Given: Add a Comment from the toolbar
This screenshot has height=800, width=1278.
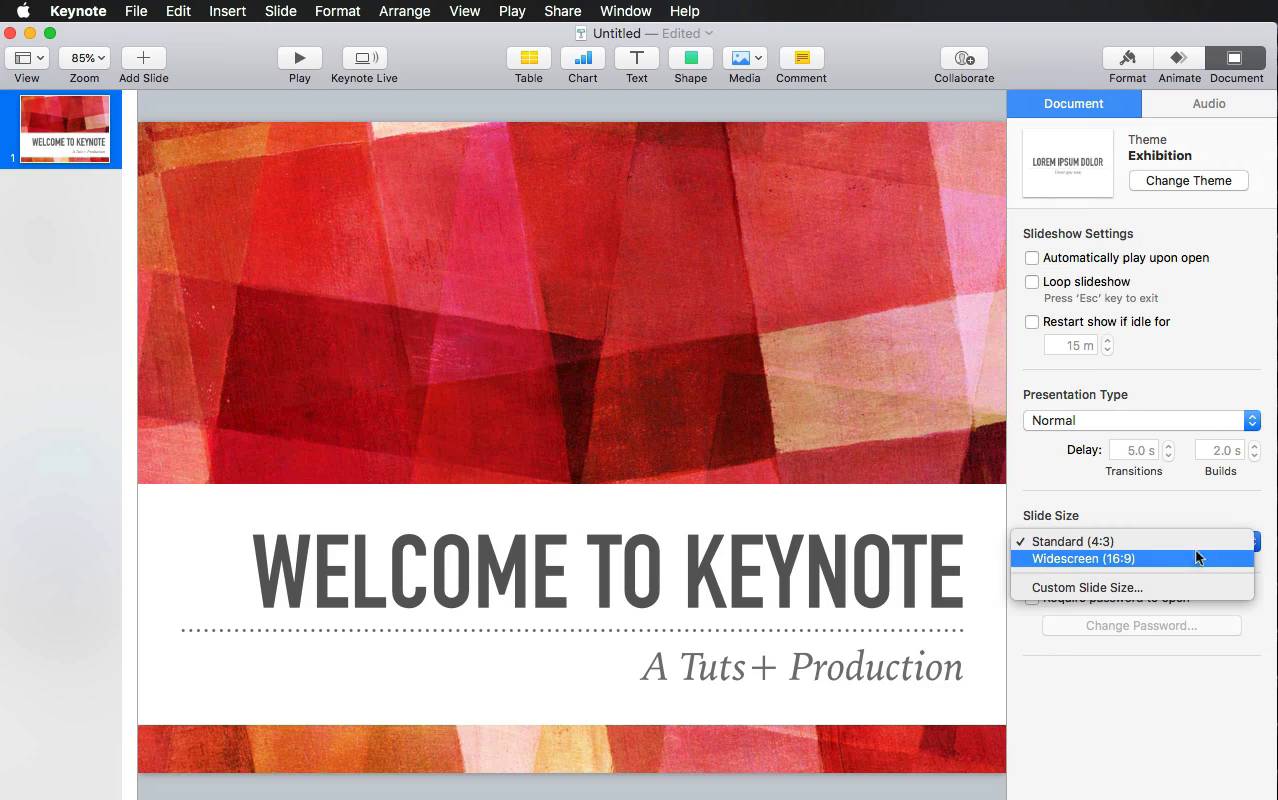Looking at the screenshot, I should (801, 58).
